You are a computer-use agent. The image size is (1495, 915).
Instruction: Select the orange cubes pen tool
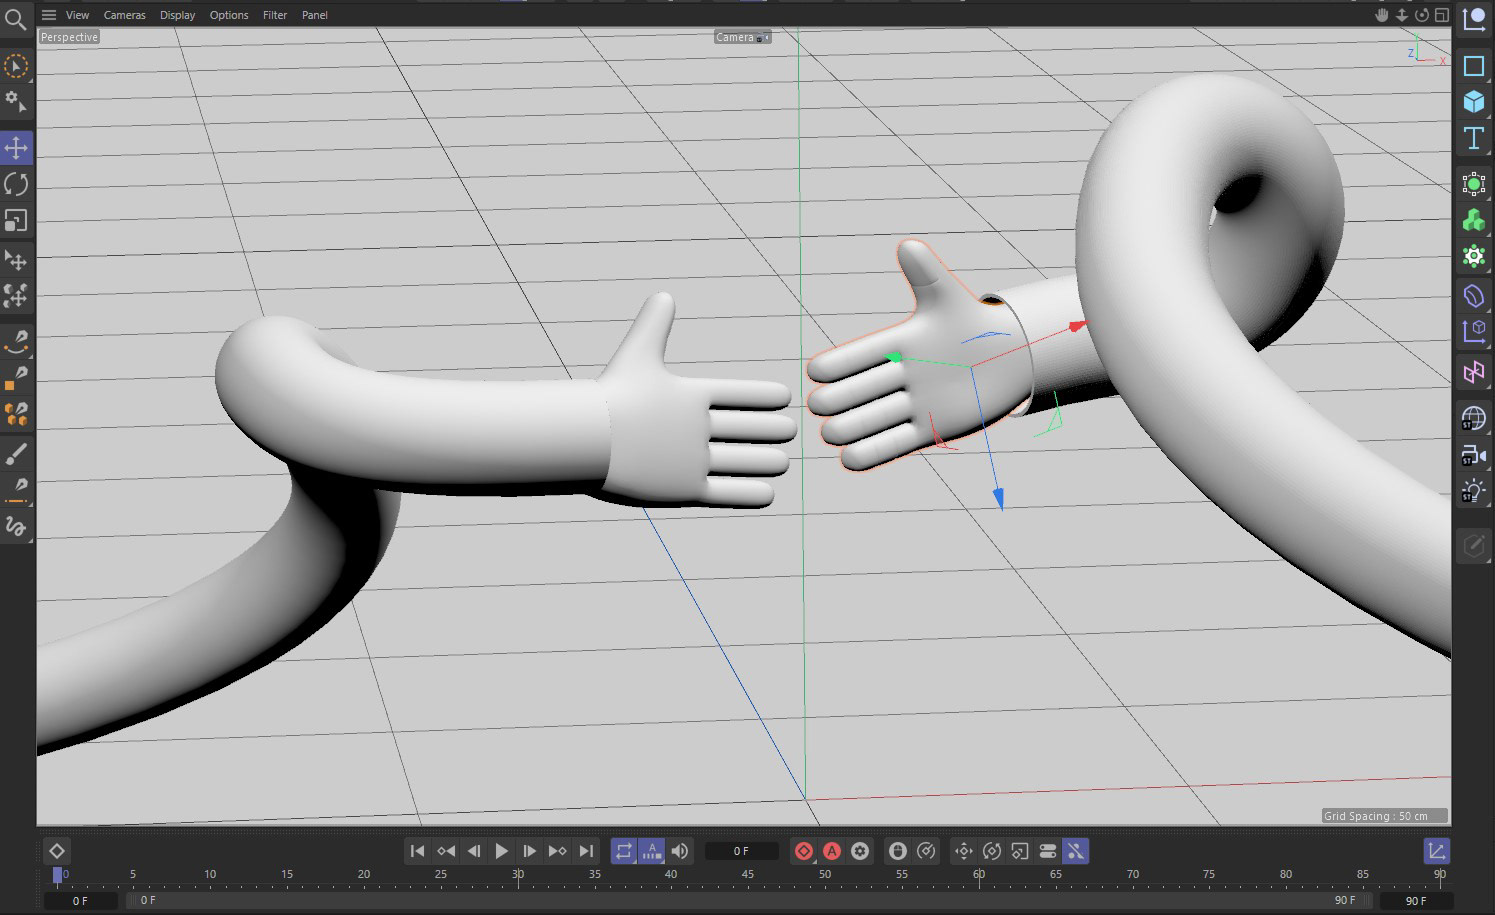tap(16, 414)
